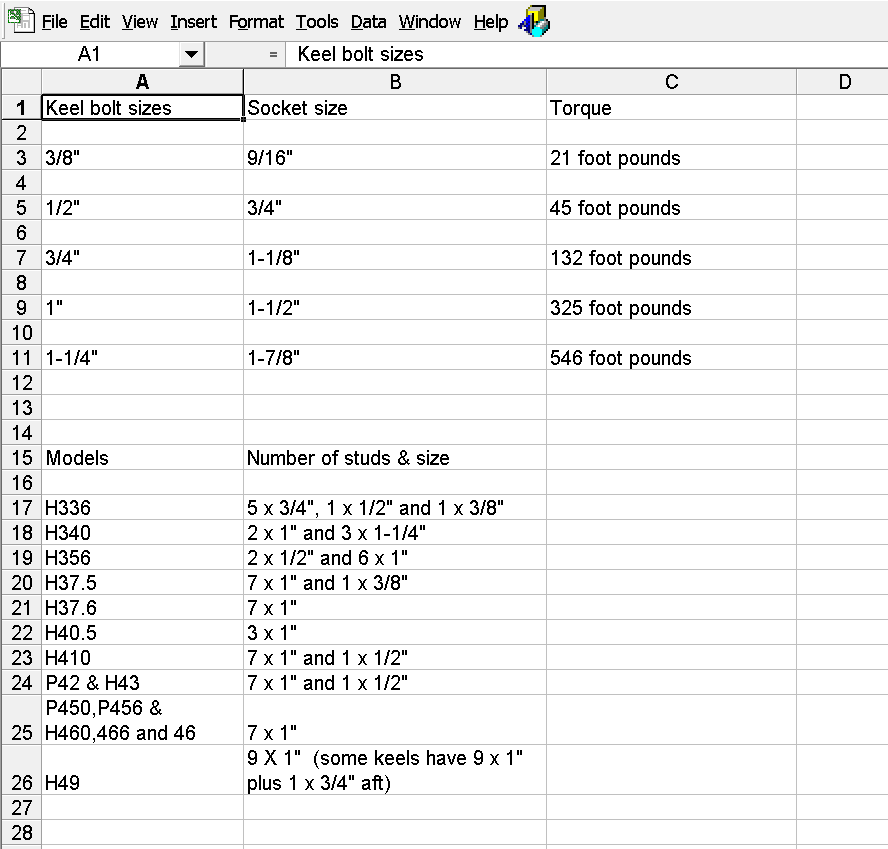The width and height of the screenshot is (888, 849).
Task: Select row 1 header
Action: (22, 108)
